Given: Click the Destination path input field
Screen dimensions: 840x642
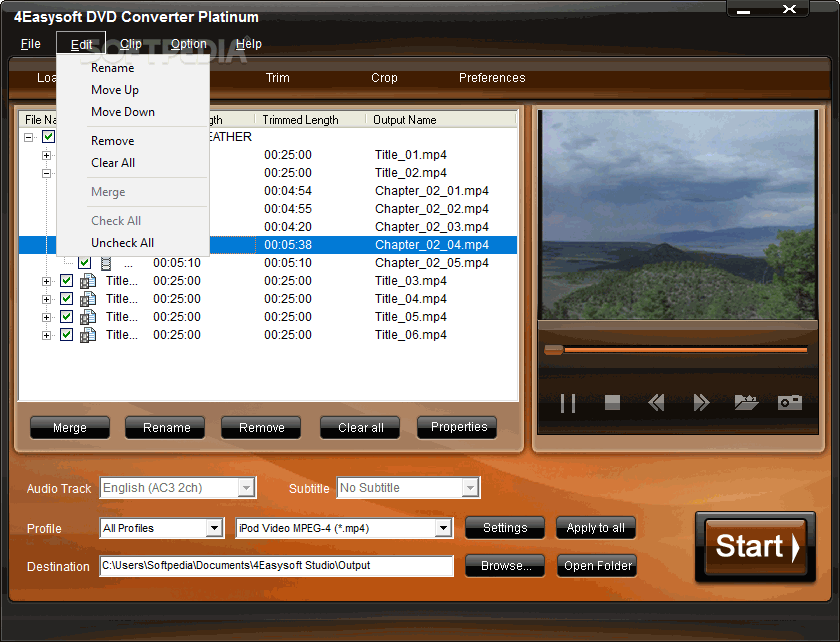Looking at the screenshot, I should 276,566.
